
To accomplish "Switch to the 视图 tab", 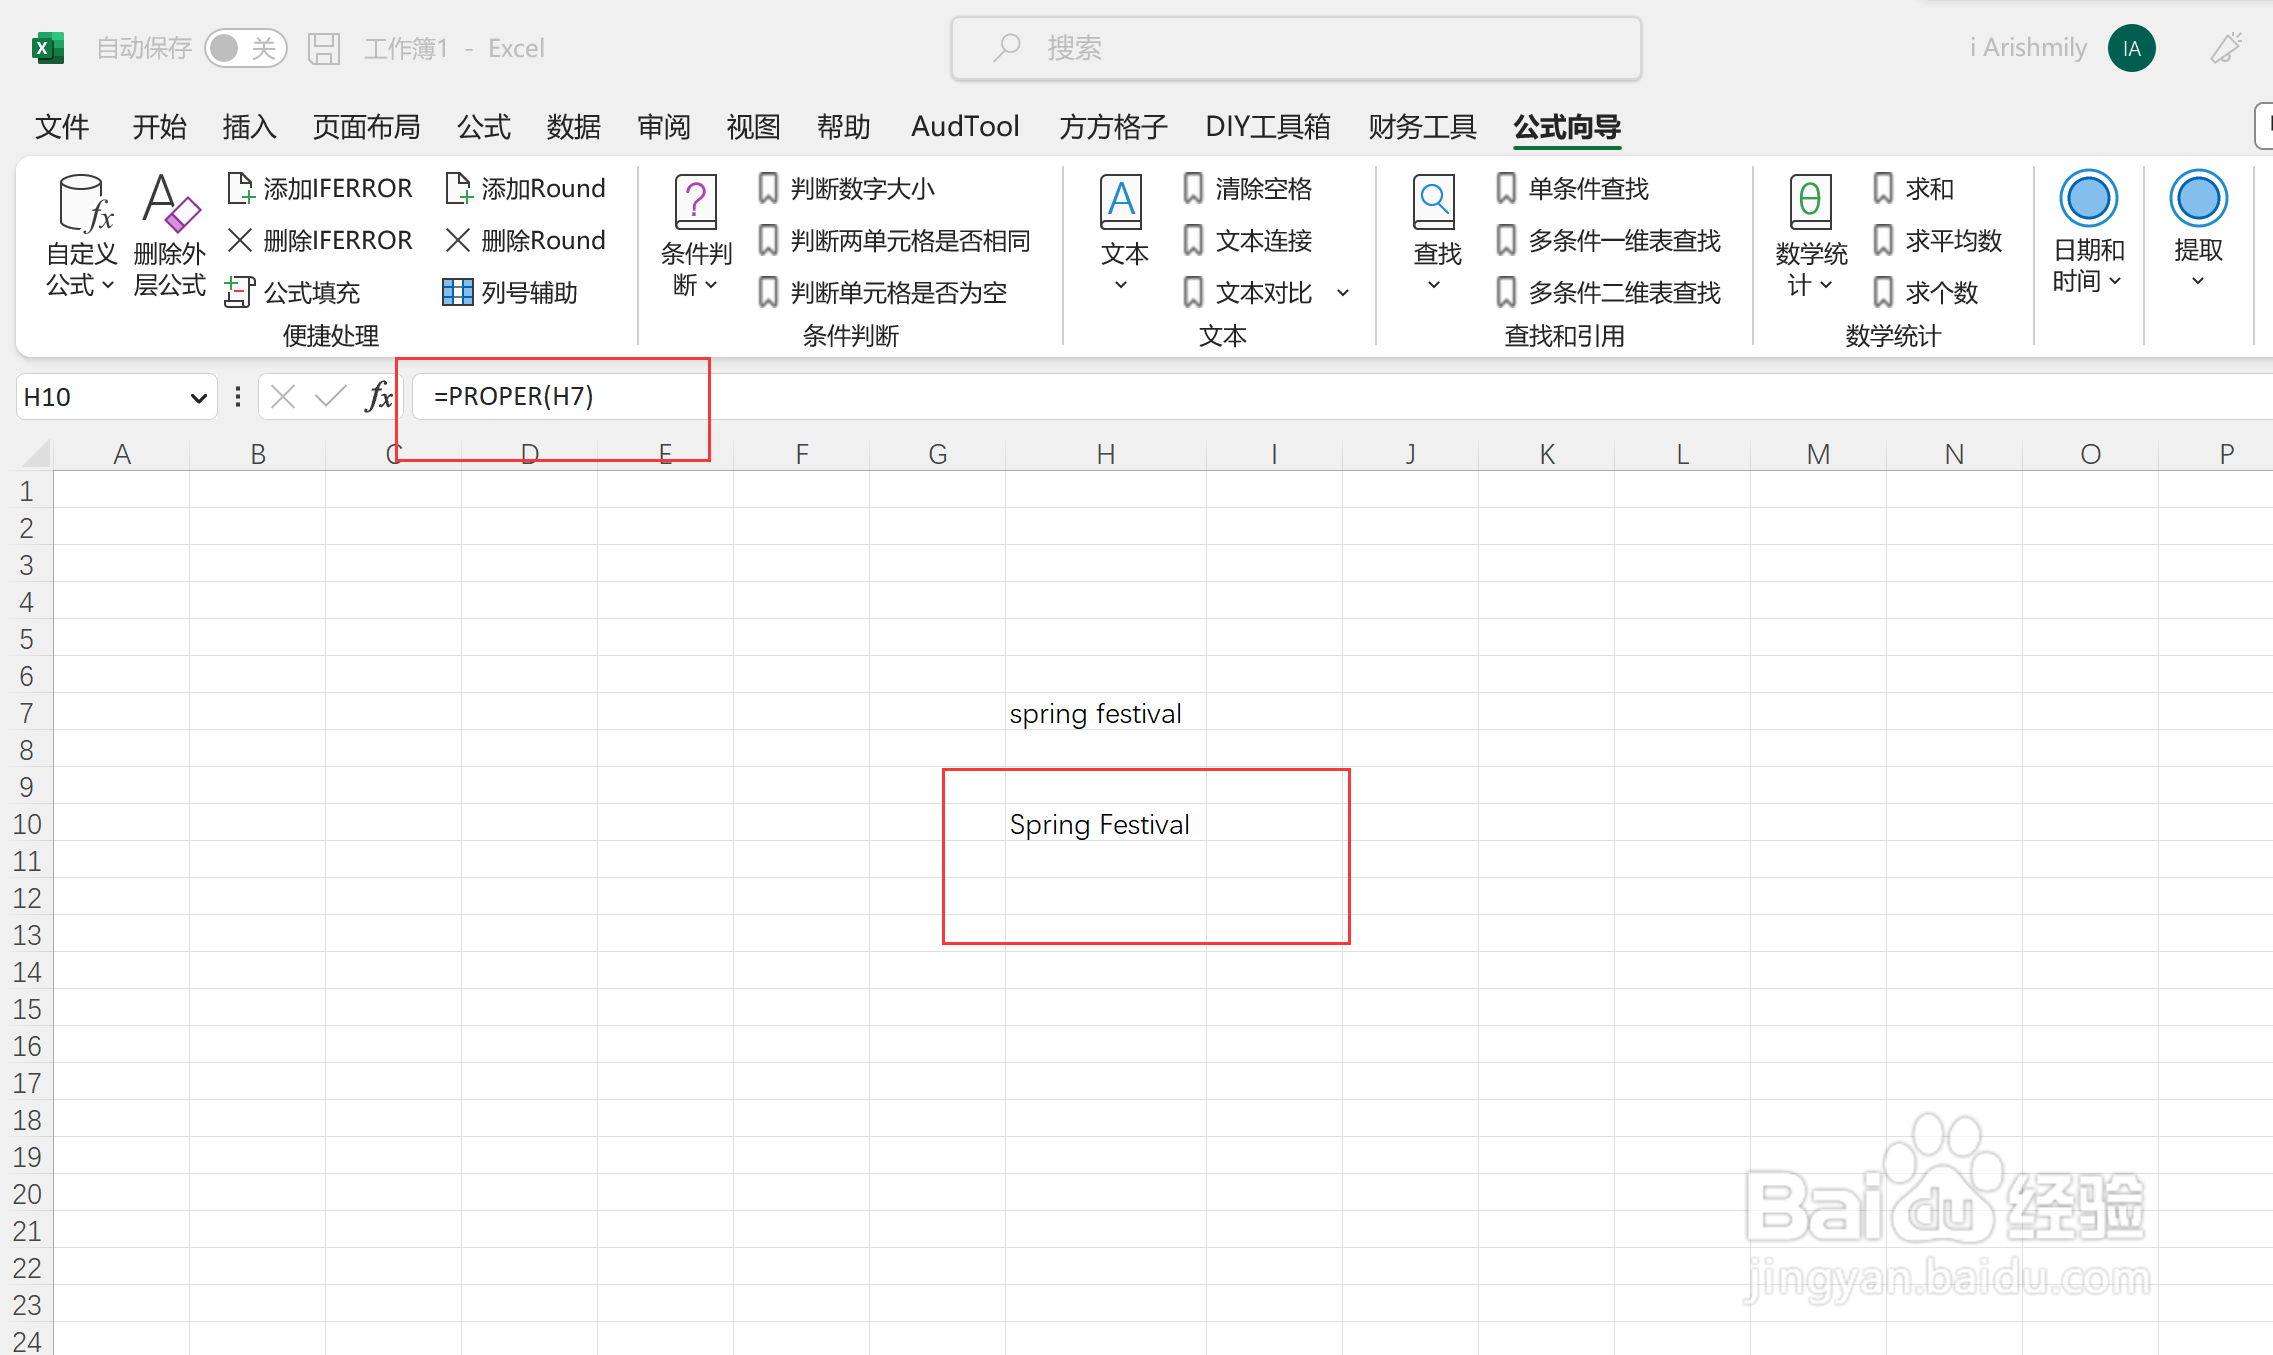I will pos(753,127).
